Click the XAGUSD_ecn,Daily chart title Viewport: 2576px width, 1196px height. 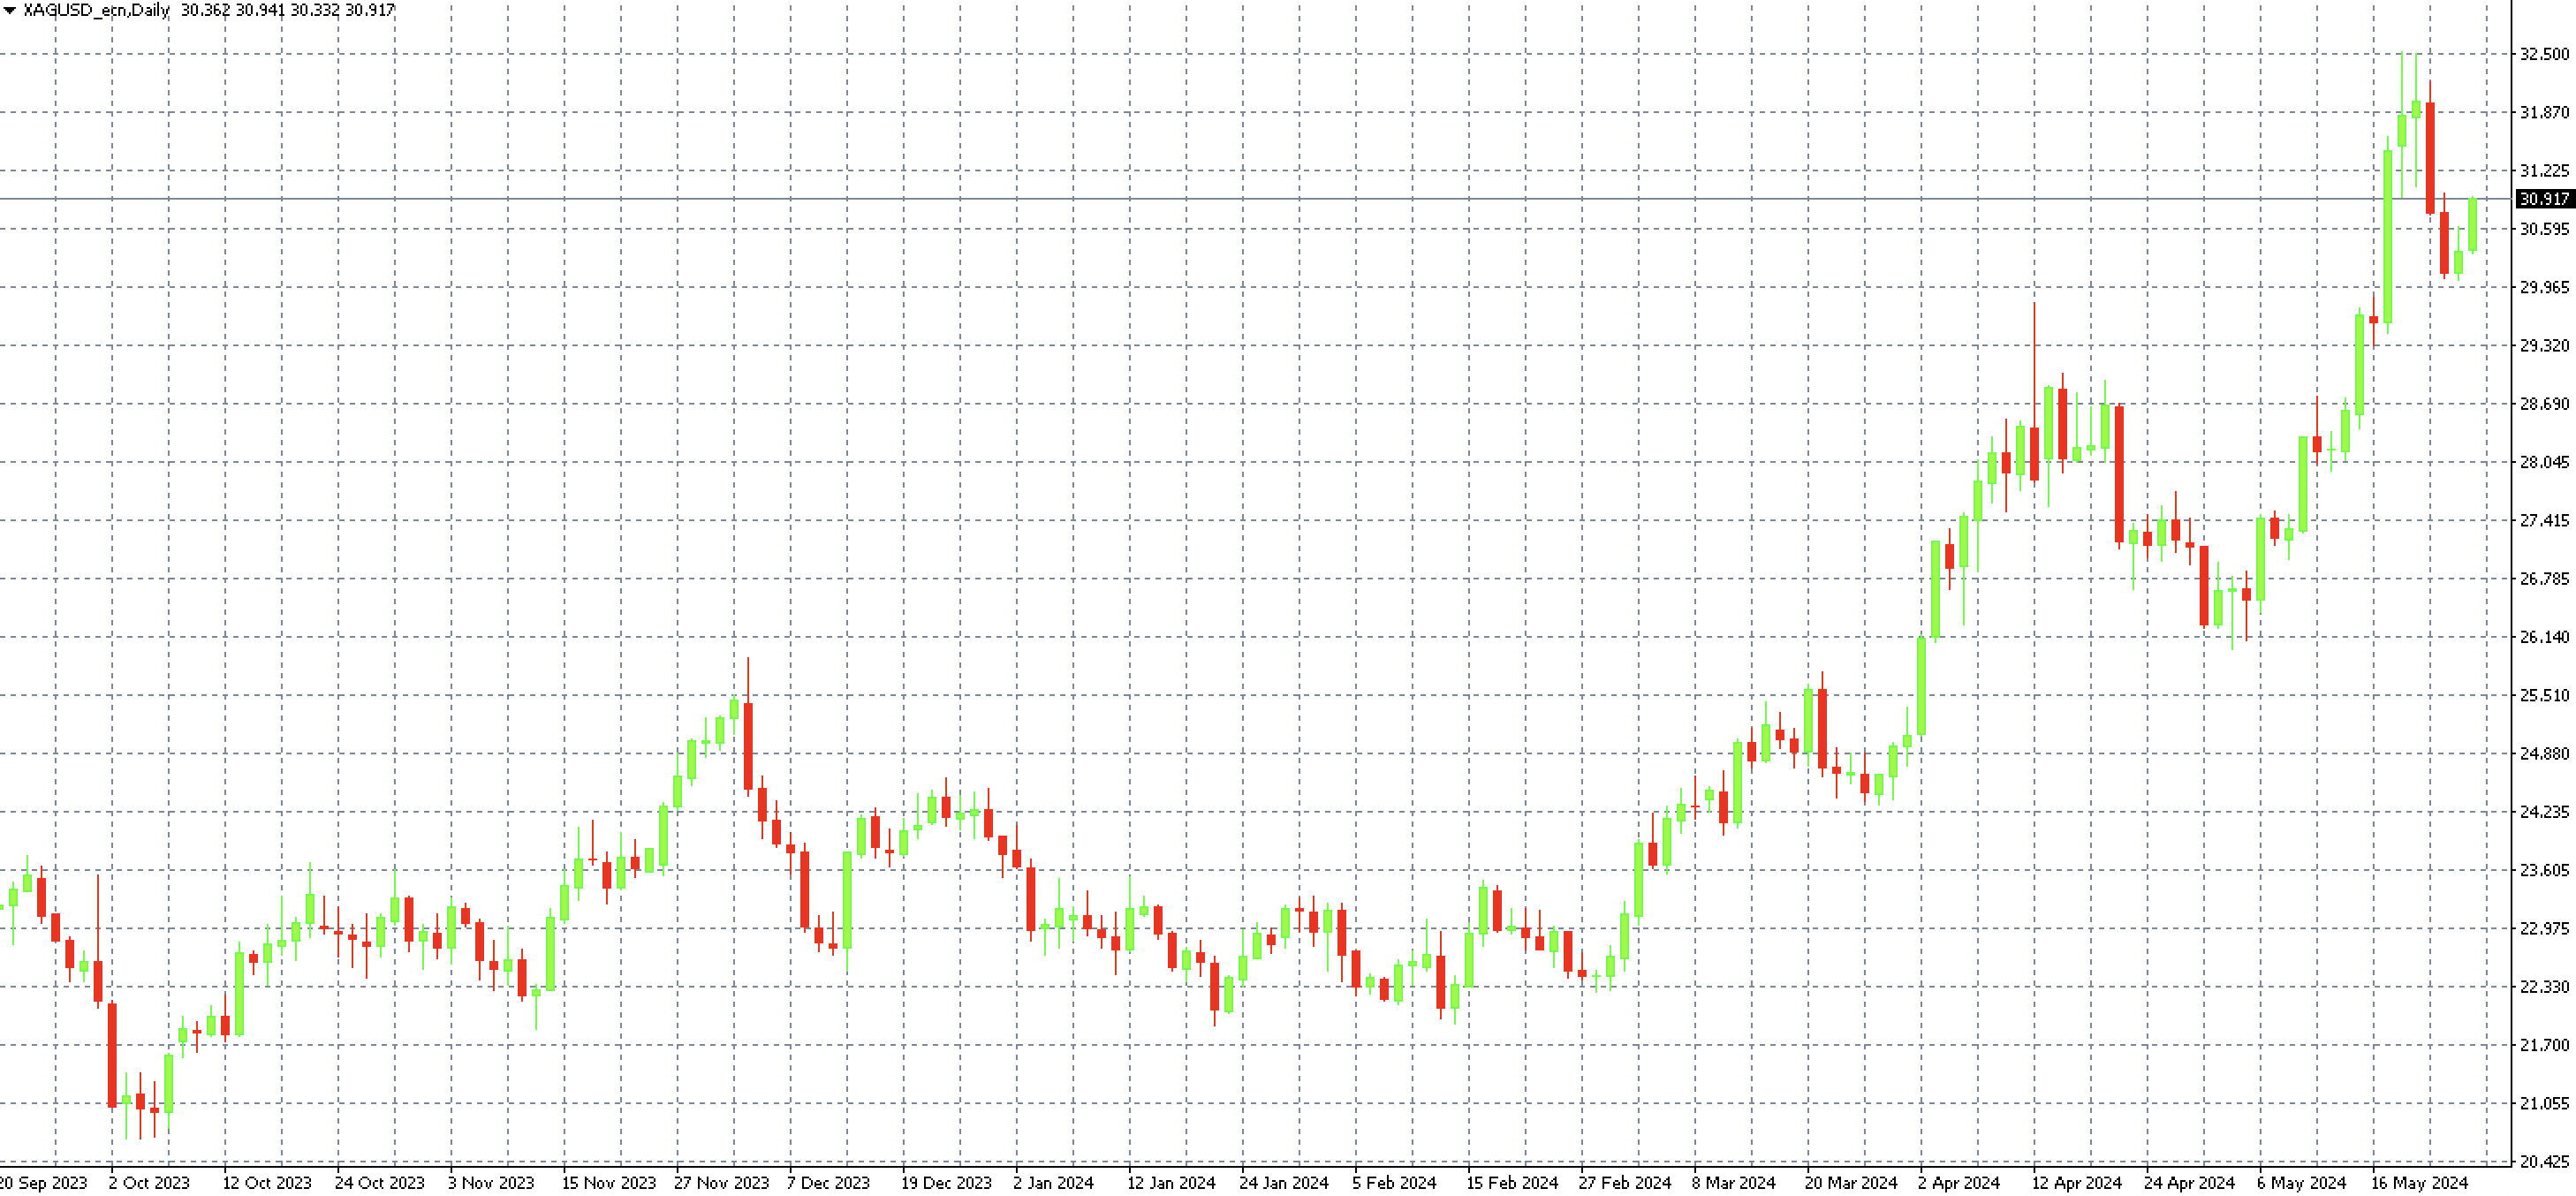pos(96,10)
